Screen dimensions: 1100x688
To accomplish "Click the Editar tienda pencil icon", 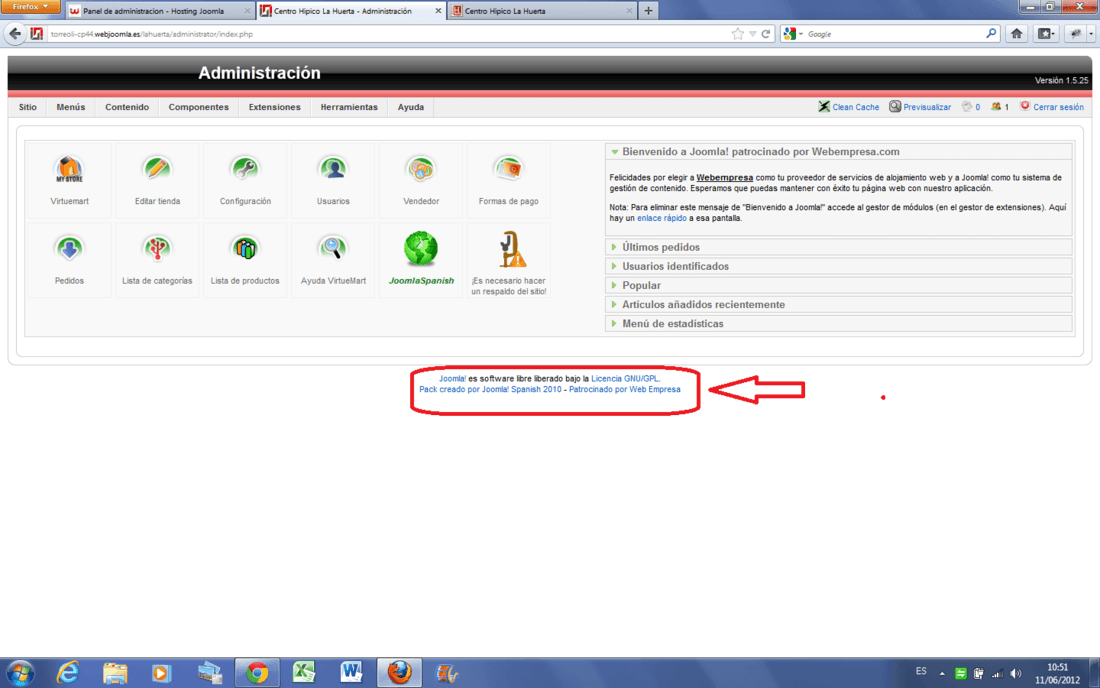I will (x=157, y=169).
